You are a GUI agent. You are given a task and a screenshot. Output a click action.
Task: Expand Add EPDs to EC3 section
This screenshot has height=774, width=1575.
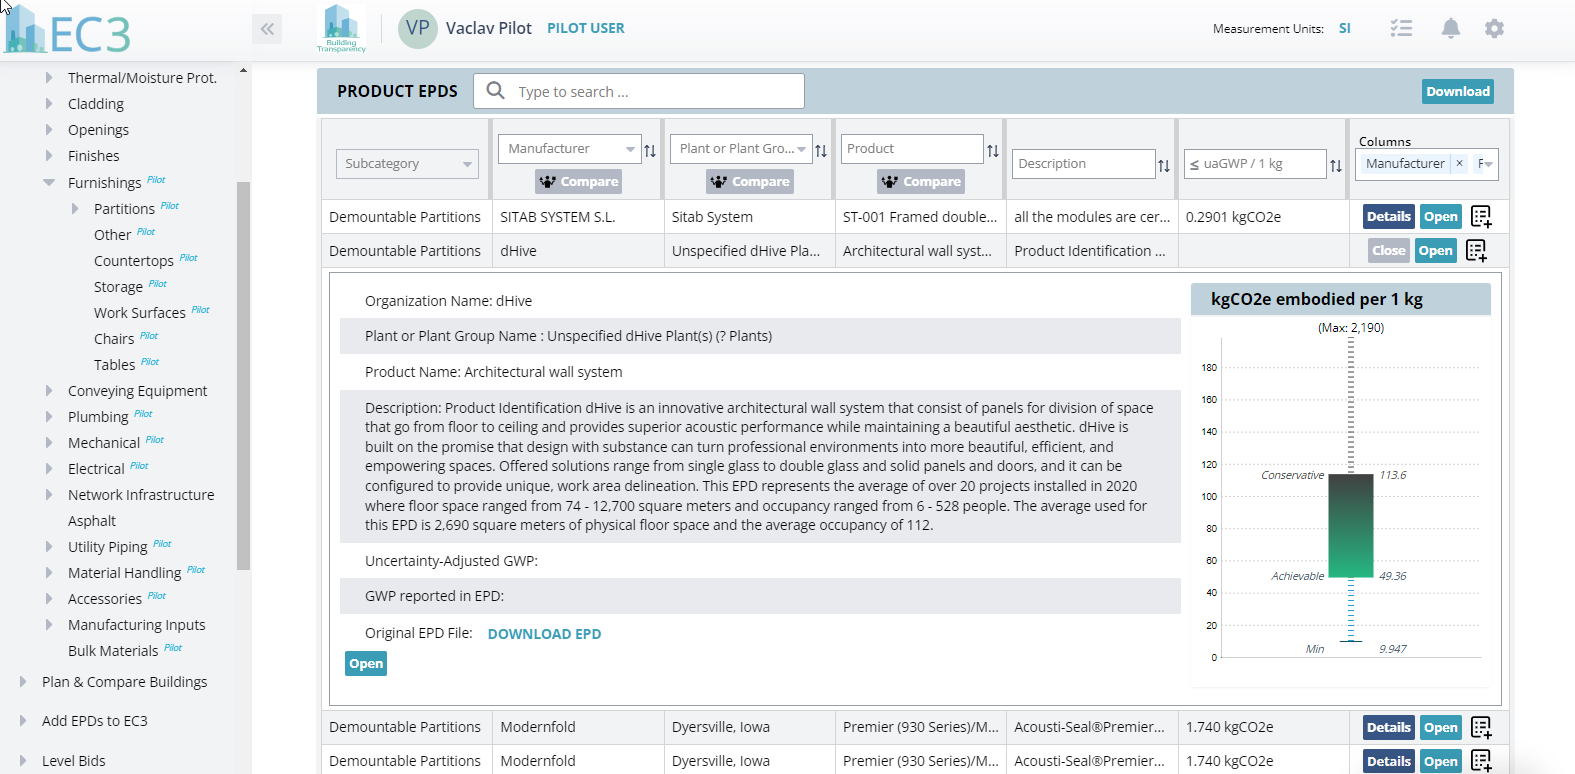click(x=23, y=720)
